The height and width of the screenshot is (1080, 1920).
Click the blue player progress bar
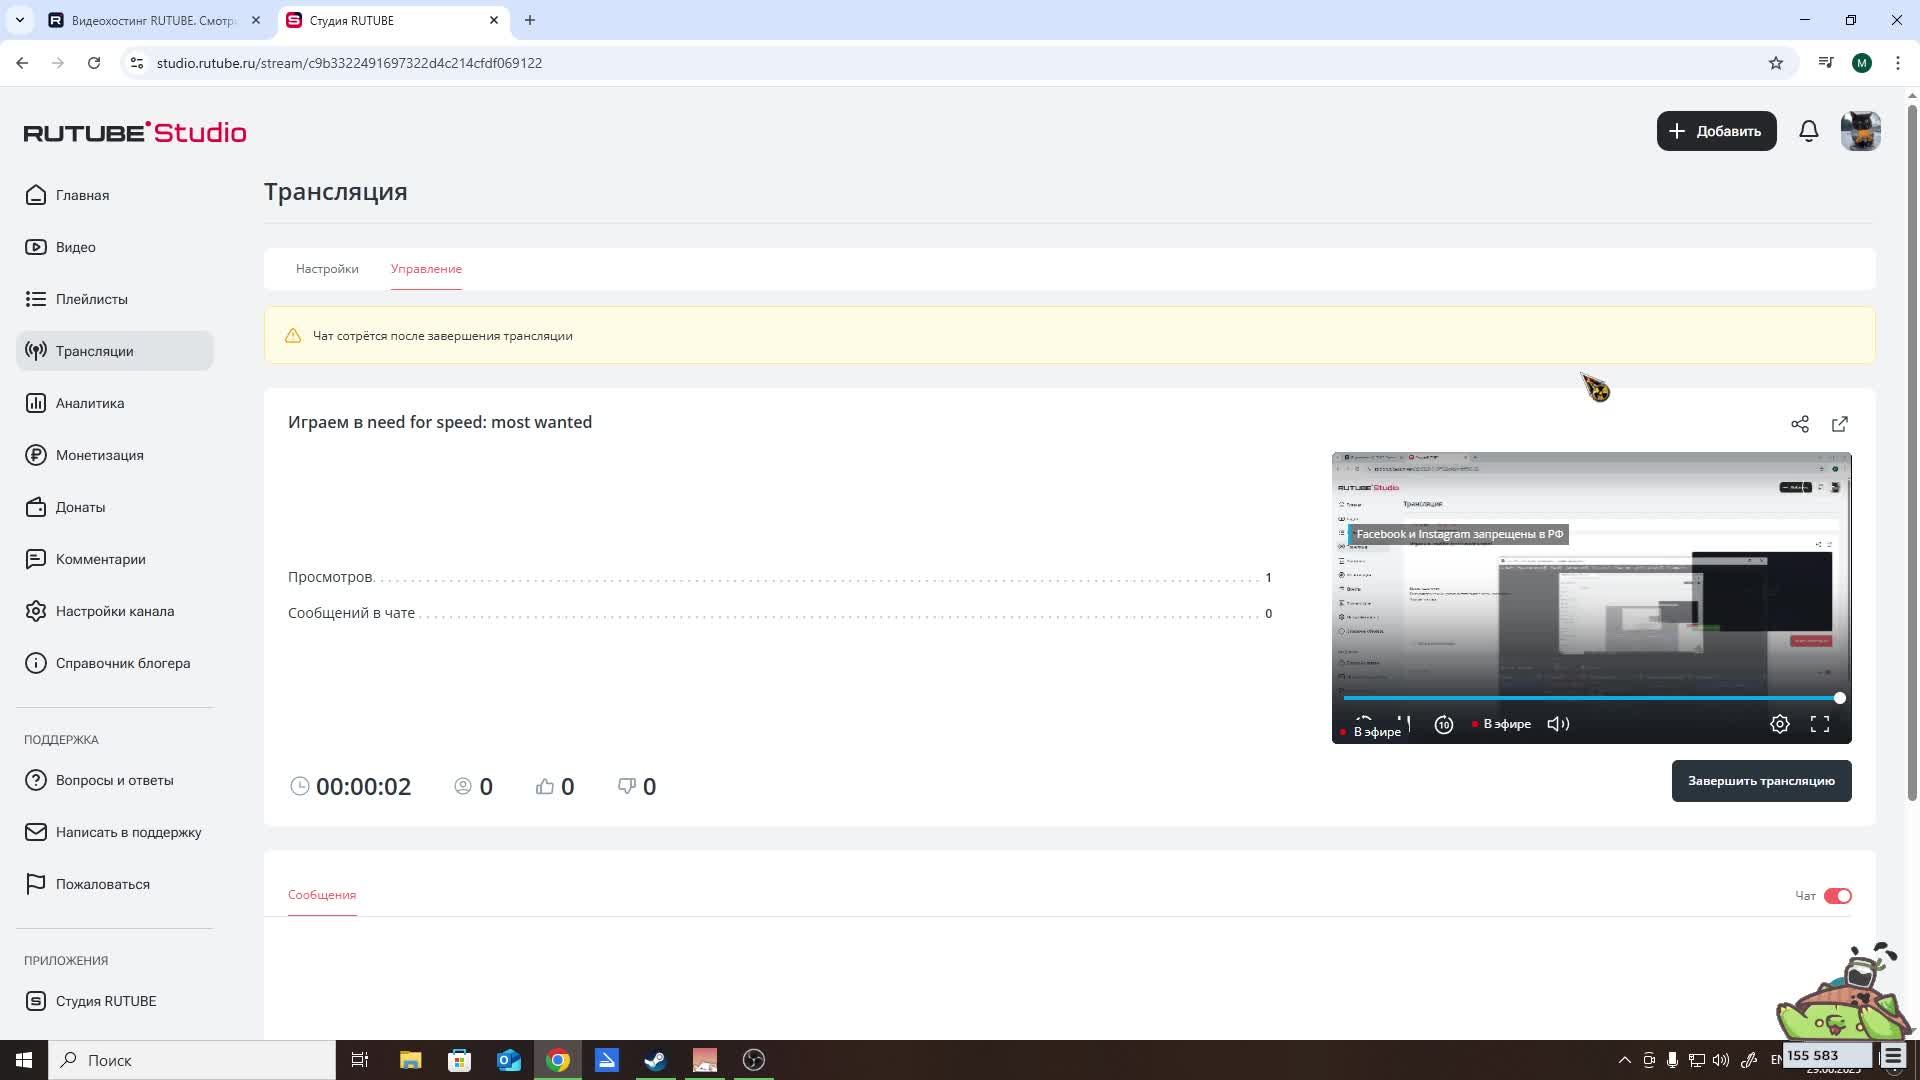pyautogui.click(x=1590, y=698)
